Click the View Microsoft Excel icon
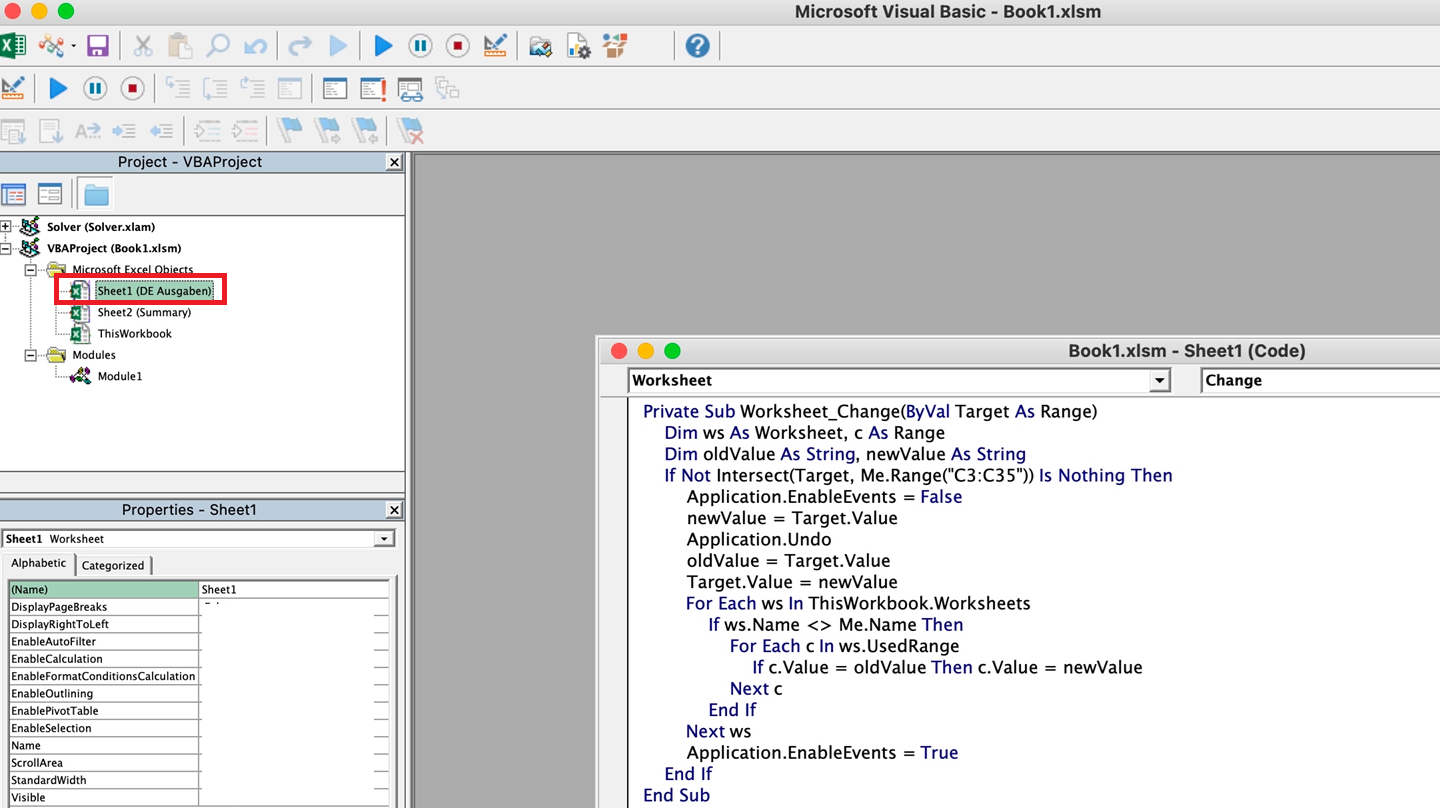 tap(13, 46)
